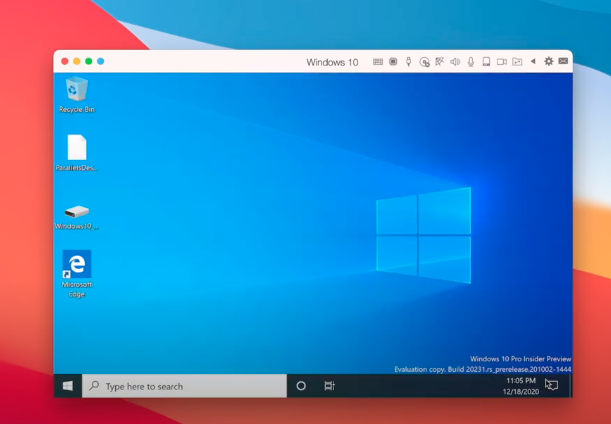This screenshot has height=424, width=611.
Task: Select the Microsoft Edge shortcut
Action: click(77, 274)
